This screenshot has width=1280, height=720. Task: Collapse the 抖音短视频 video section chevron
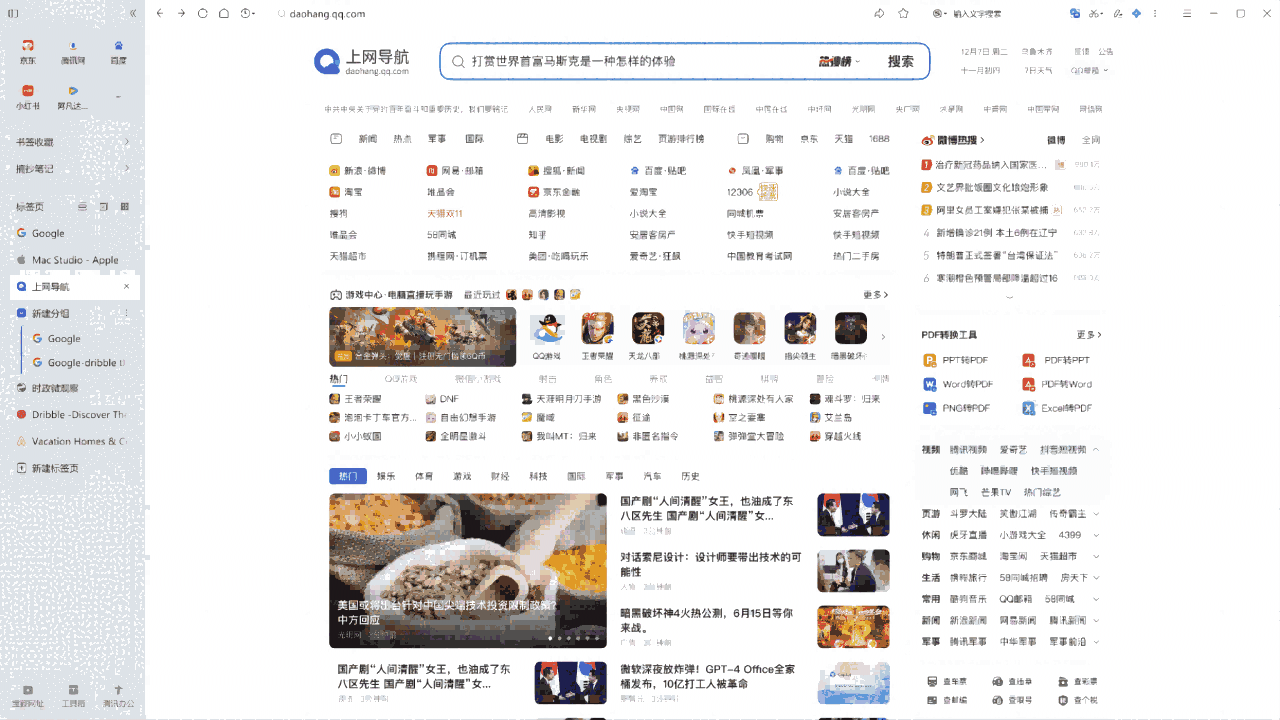tap(1097, 449)
